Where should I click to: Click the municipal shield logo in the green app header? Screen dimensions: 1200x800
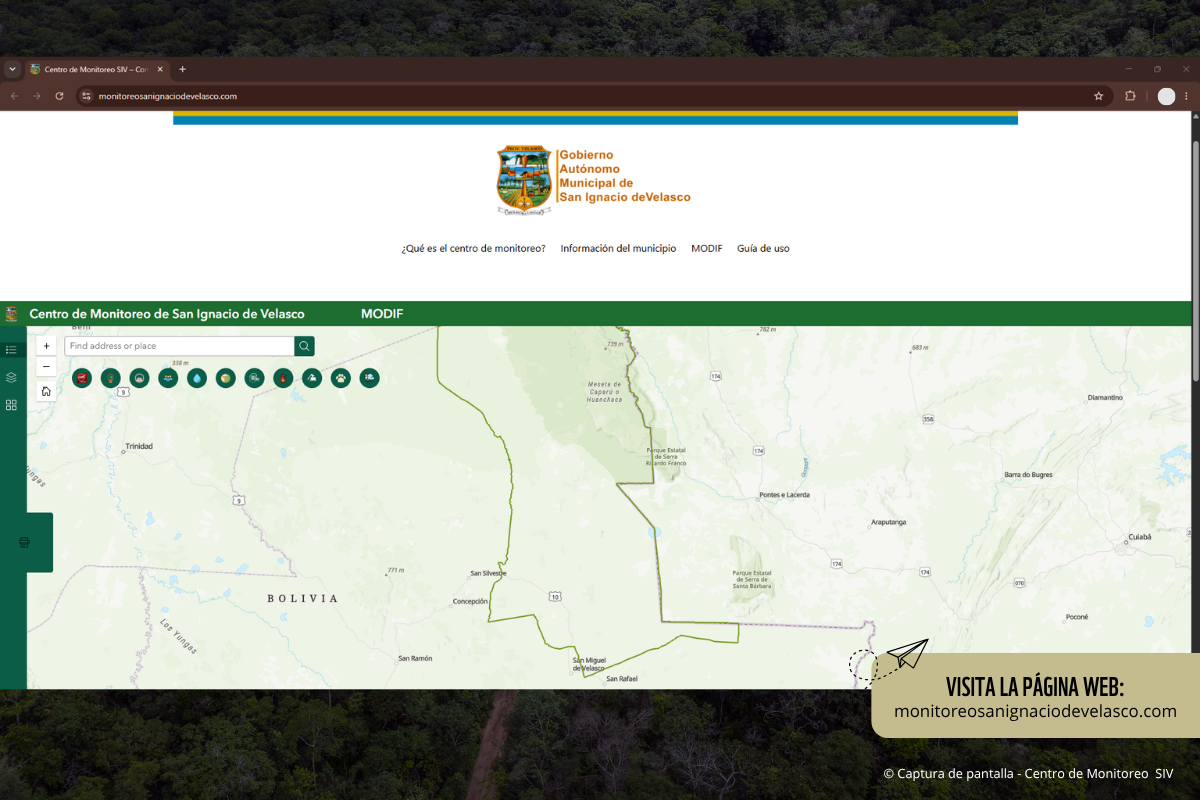point(12,314)
